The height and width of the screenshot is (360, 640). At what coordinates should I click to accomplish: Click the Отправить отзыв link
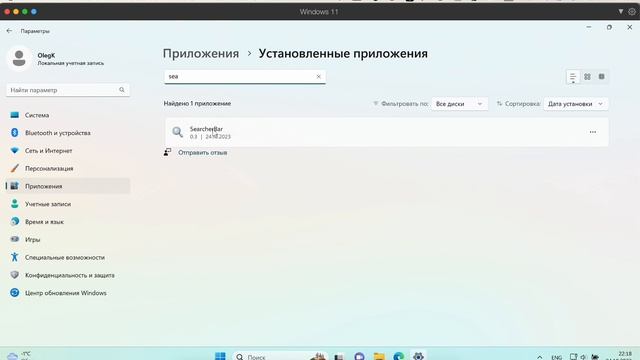tap(202, 153)
